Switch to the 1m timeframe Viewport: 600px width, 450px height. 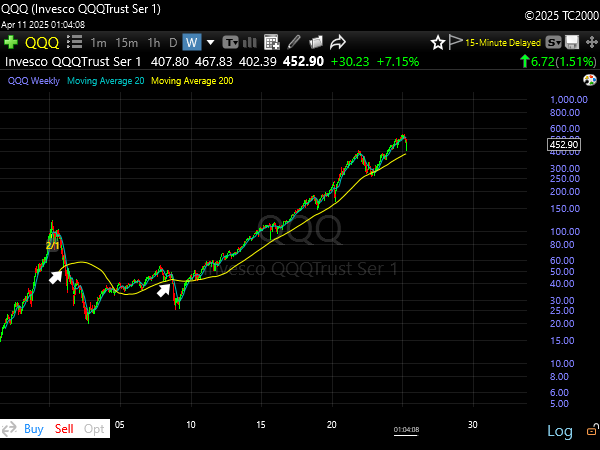[98, 42]
